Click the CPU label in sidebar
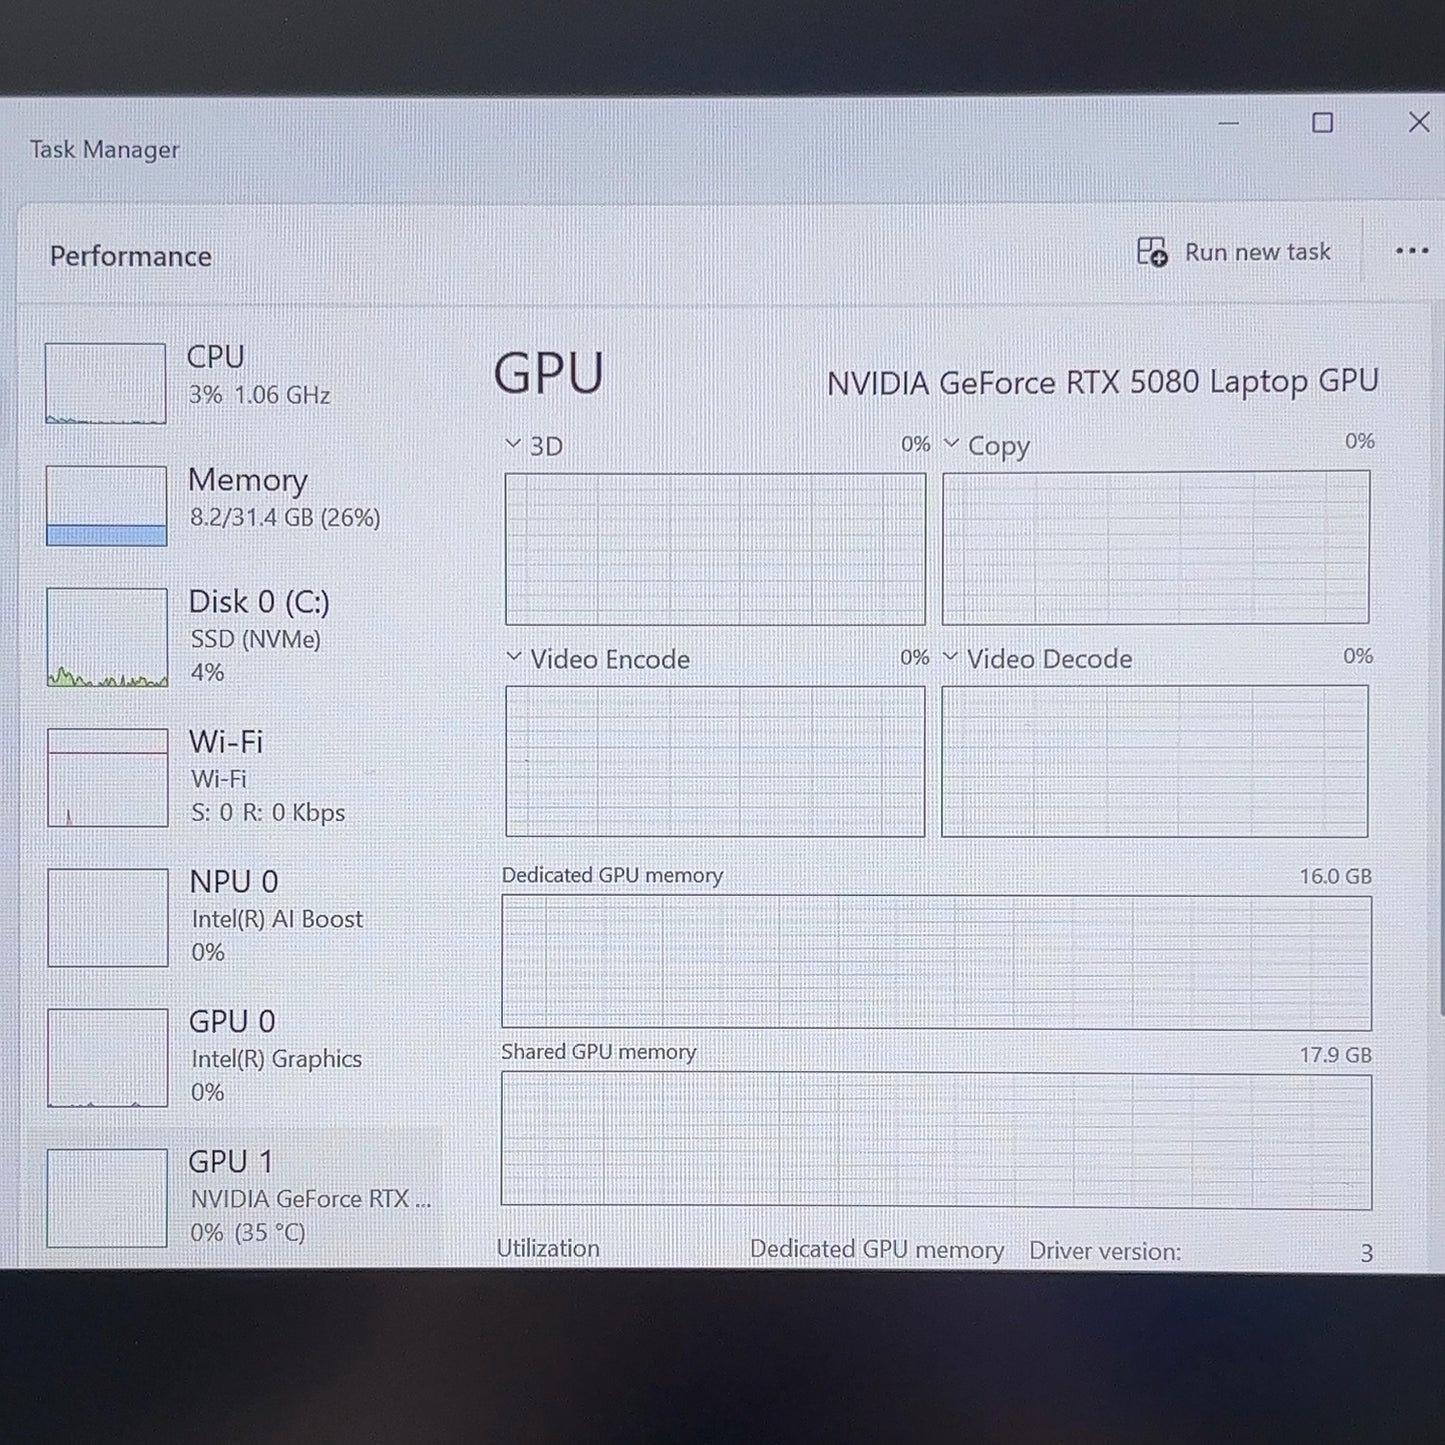This screenshot has height=1445, width=1445. pos(215,356)
